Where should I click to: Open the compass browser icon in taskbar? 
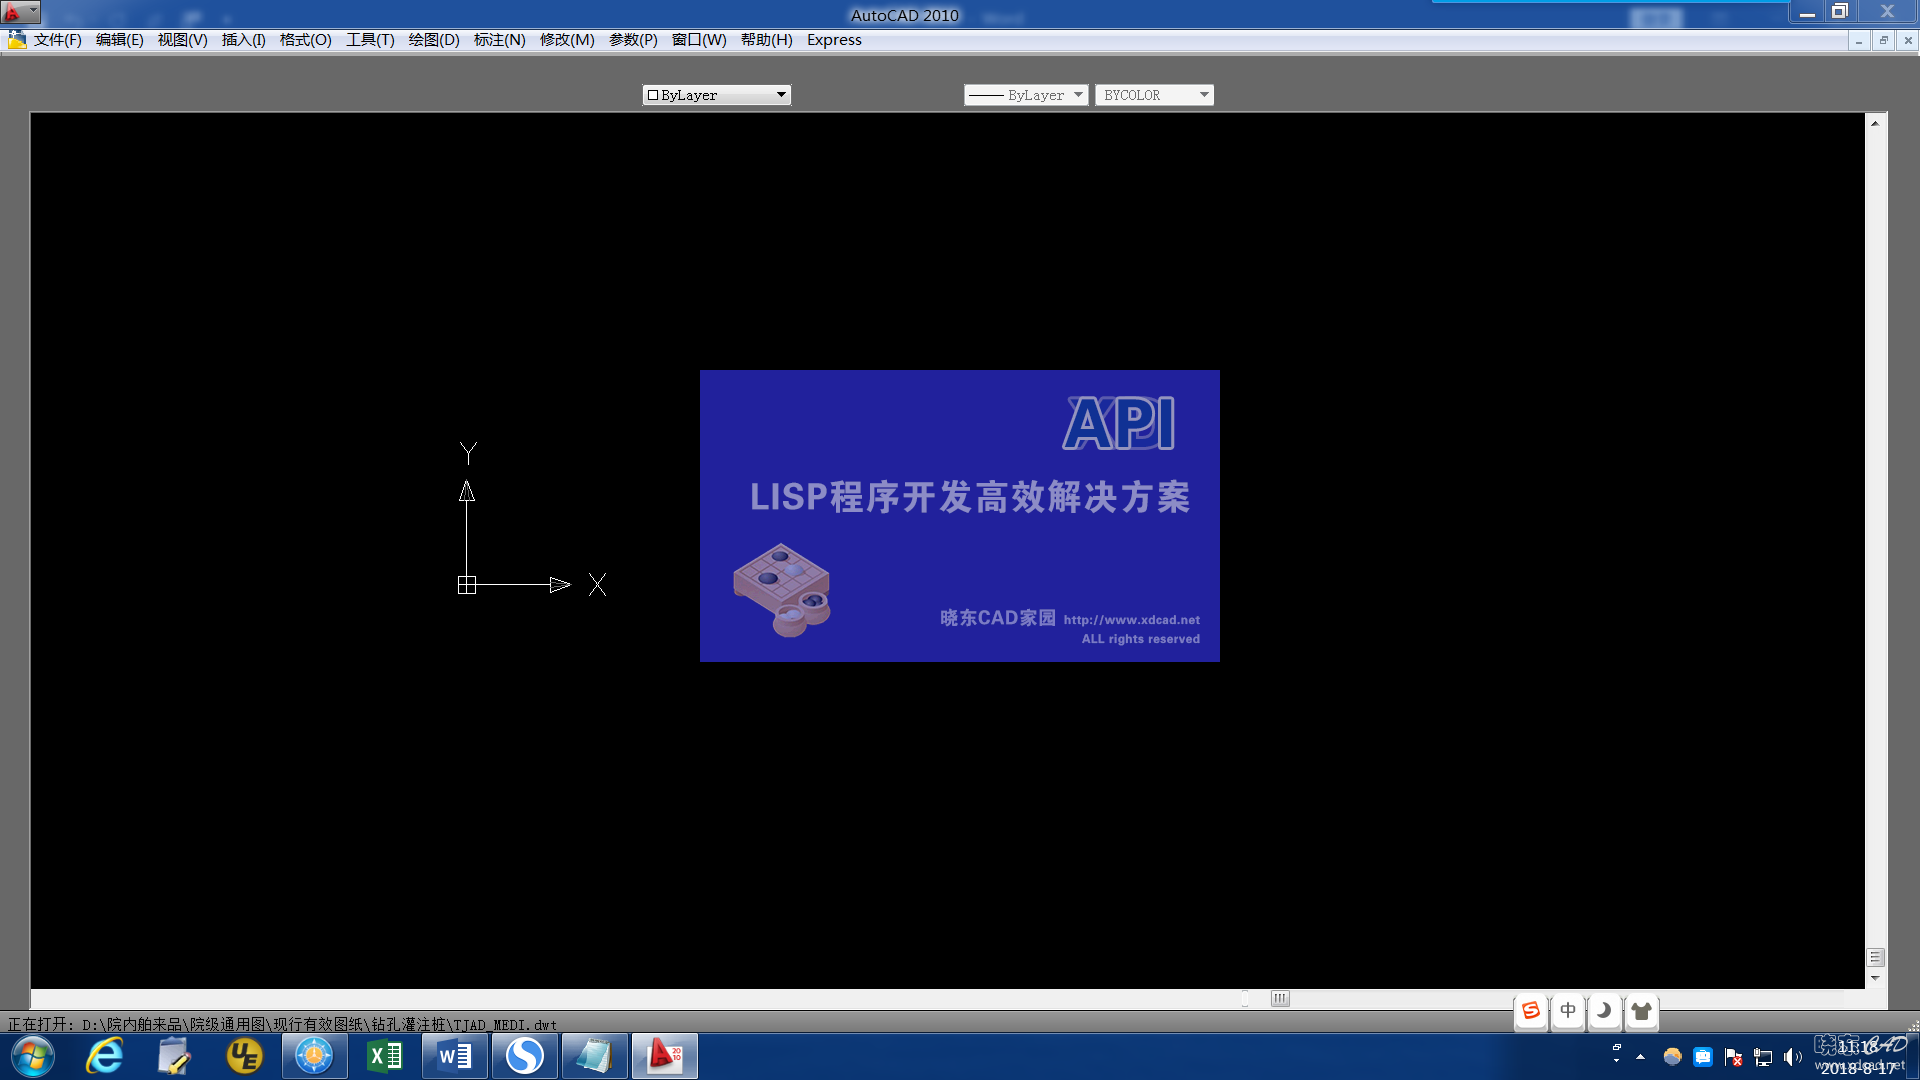[314, 1056]
